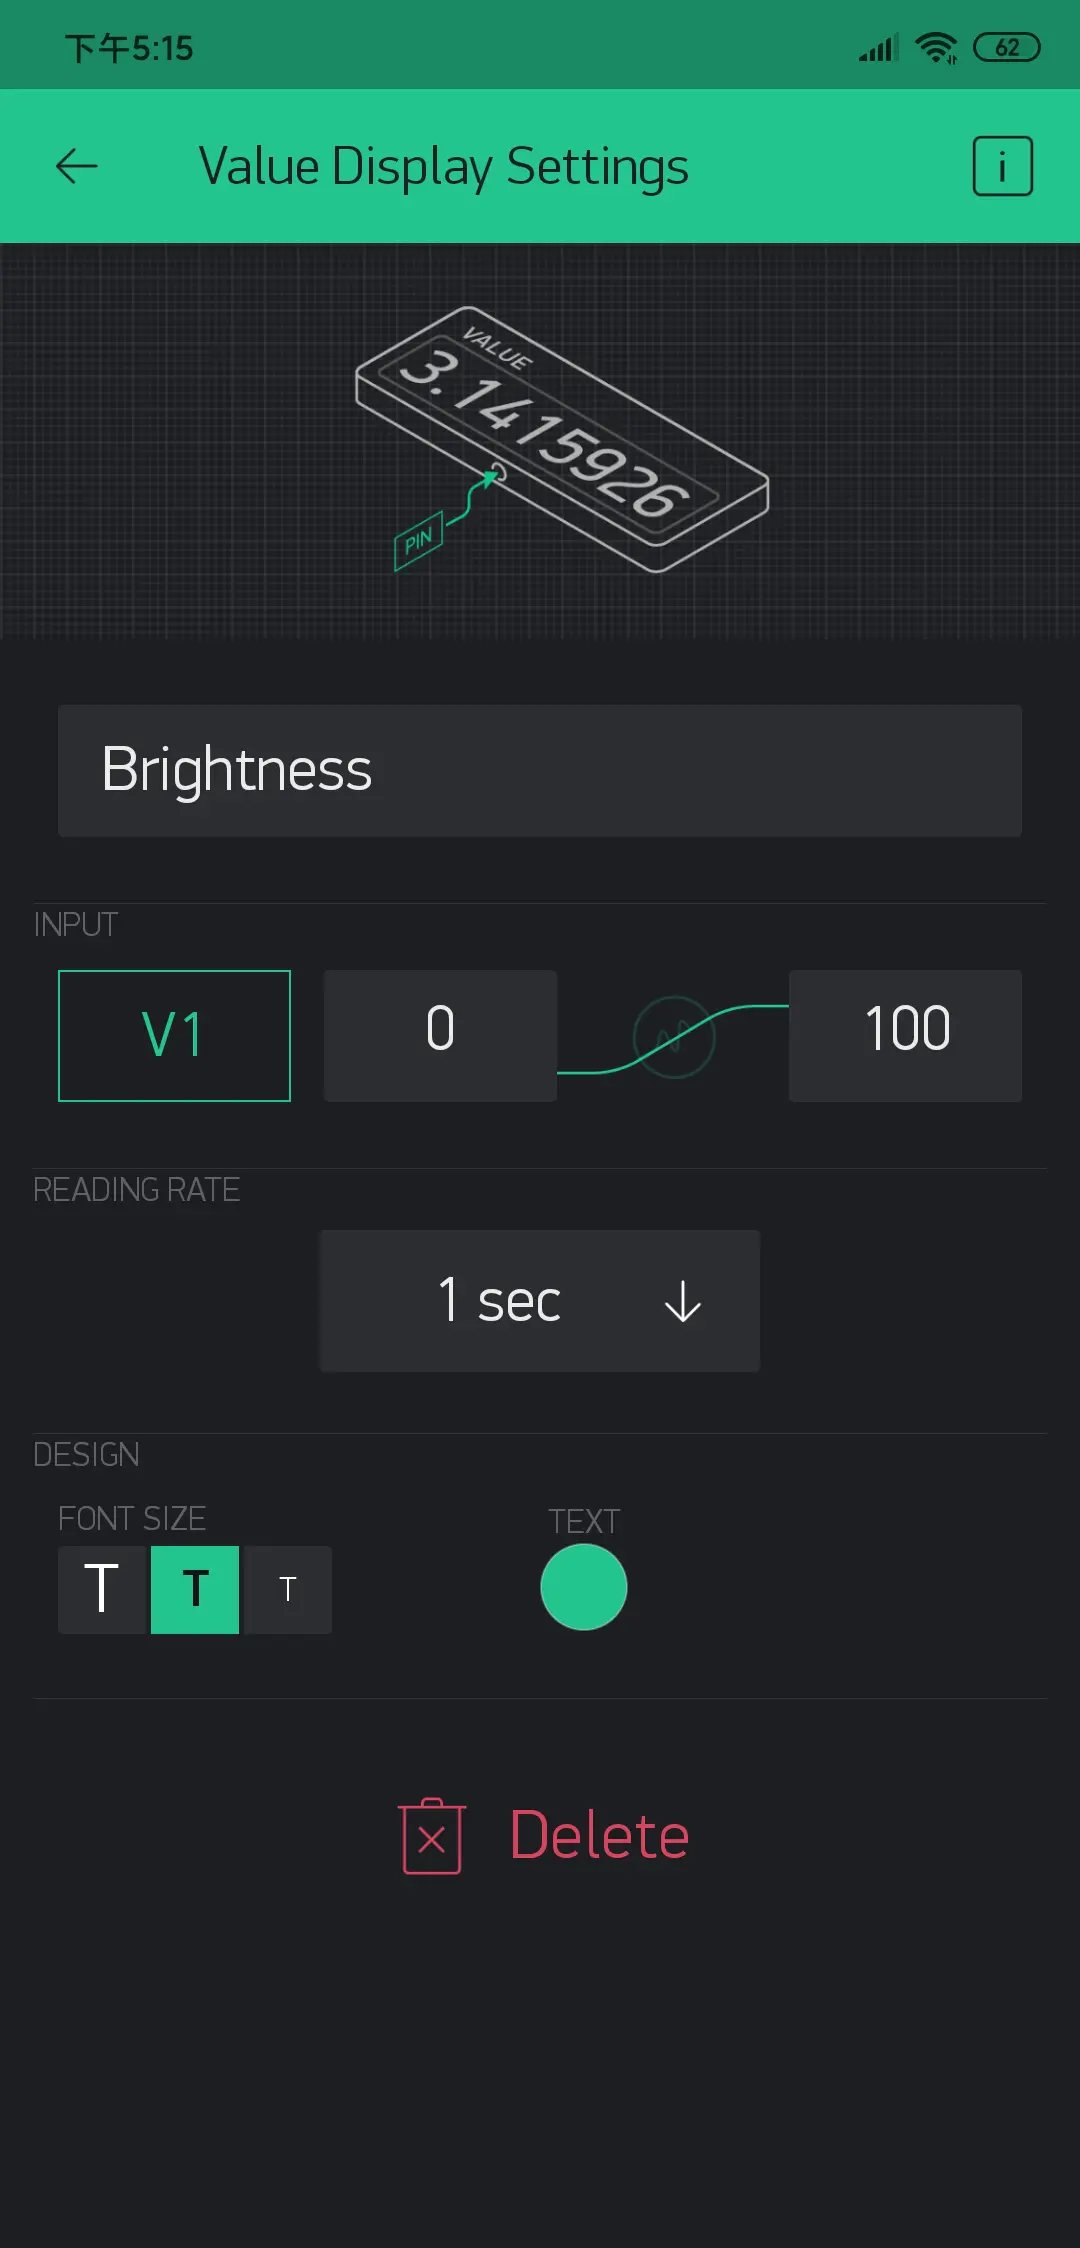This screenshot has width=1080, height=2248.
Task: Tap the red trash can icon
Action: pyautogui.click(x=432, y=1836)
